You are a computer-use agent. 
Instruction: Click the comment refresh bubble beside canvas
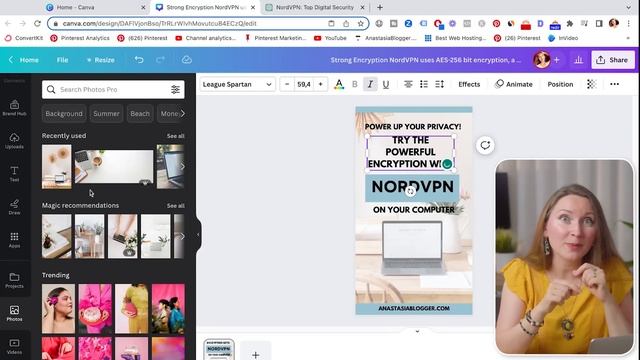click(x=485, y=145)
